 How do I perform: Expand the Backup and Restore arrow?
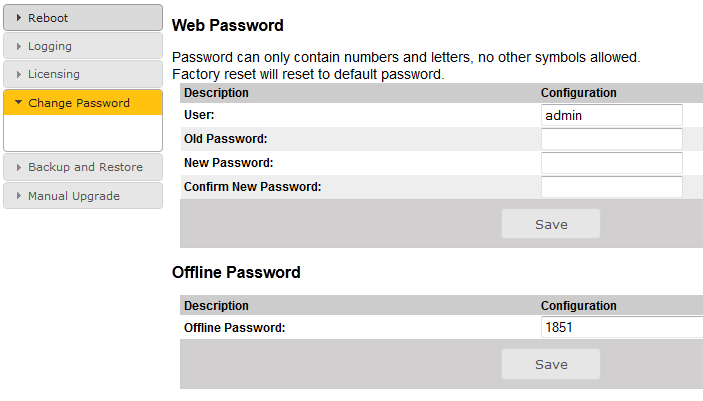[18, 167]
